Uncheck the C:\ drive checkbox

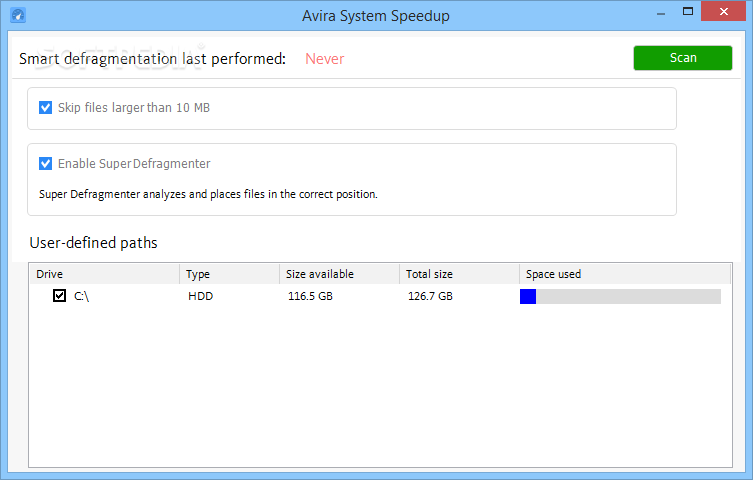pyautogui.click(x=60, y=296)
